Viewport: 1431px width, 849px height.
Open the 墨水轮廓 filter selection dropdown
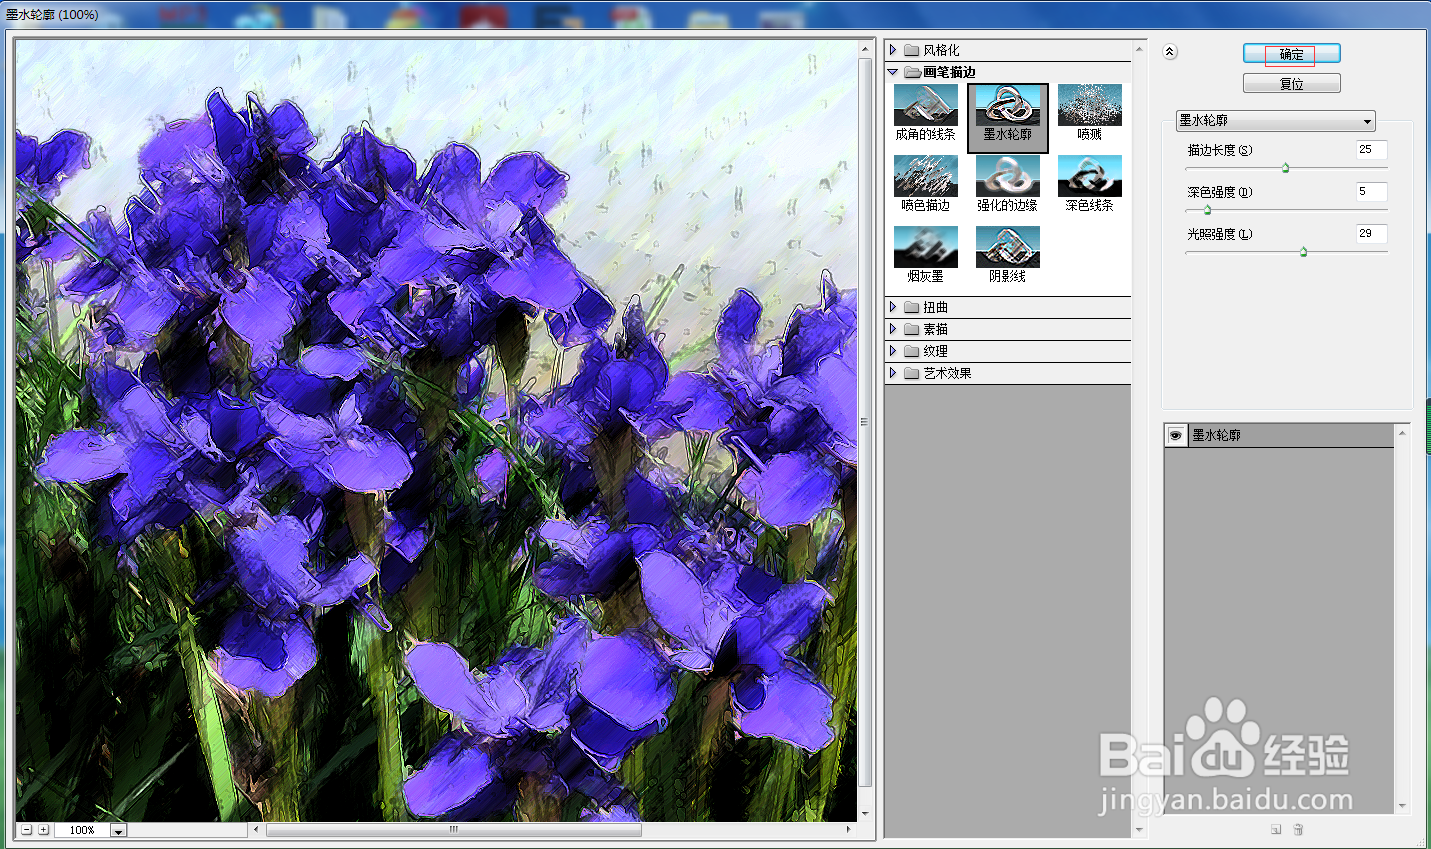1275,121
